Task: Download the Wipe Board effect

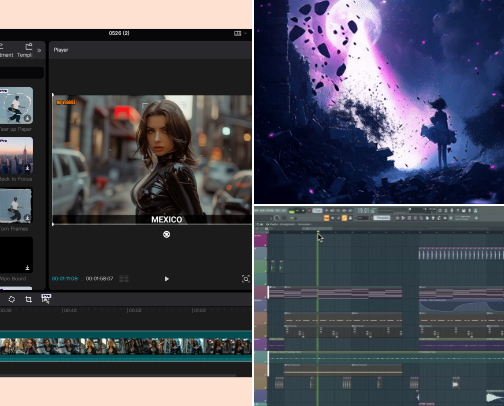Action: pyautogui.click(x=27, y=268)
